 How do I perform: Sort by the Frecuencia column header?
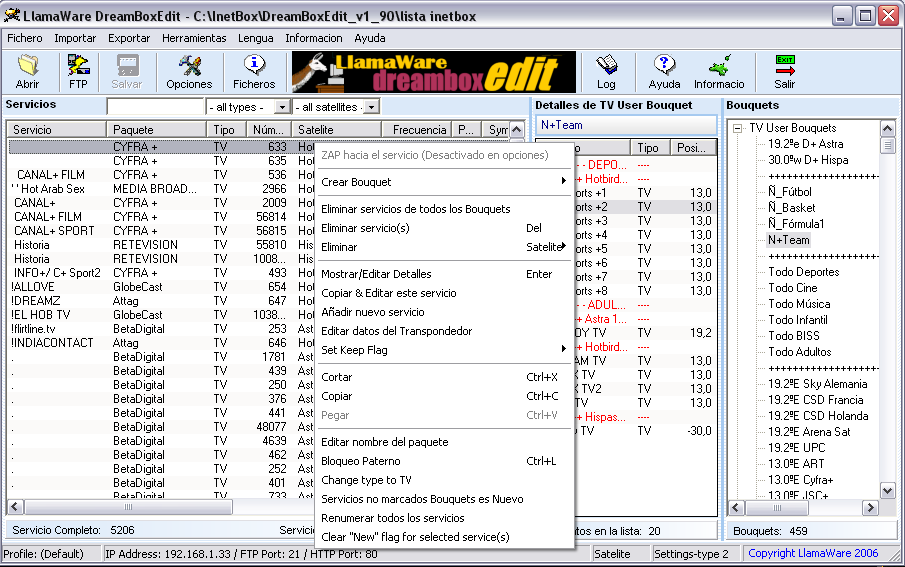[x=416, y=130]
